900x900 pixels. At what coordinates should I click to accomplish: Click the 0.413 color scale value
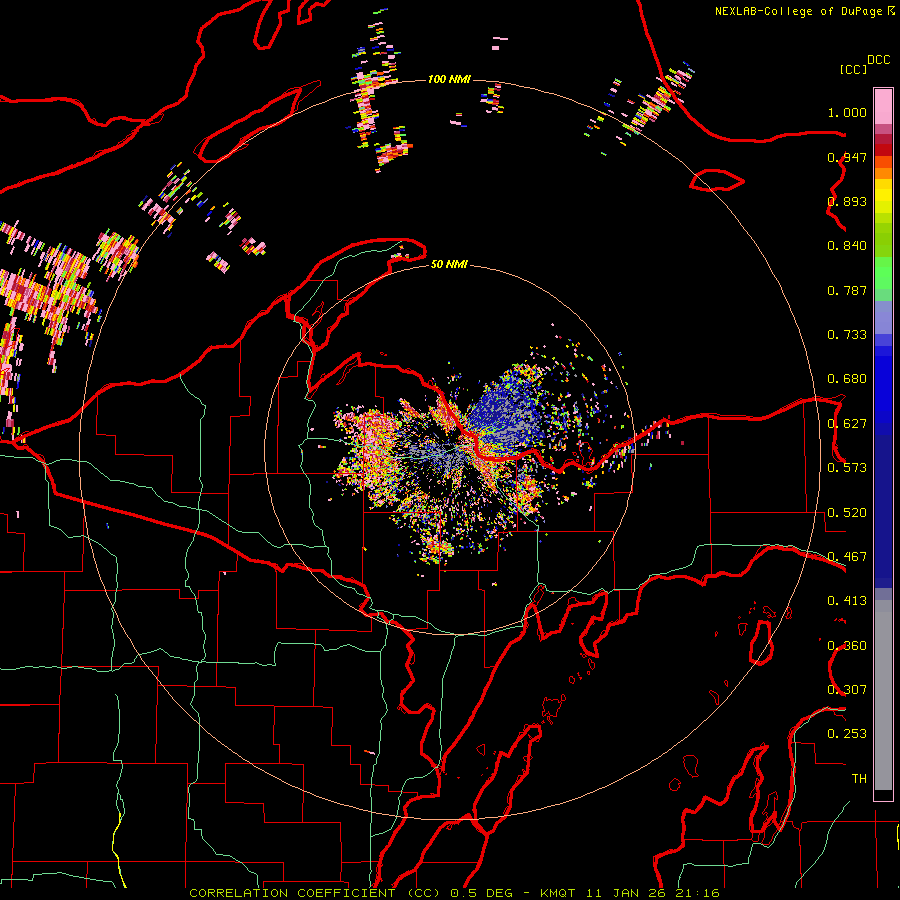tap(847, 601)
